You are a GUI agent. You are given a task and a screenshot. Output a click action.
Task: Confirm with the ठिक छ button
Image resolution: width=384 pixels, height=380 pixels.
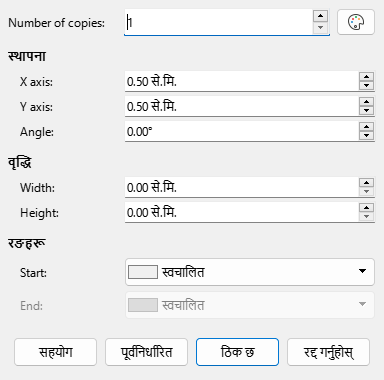point(237,352)
